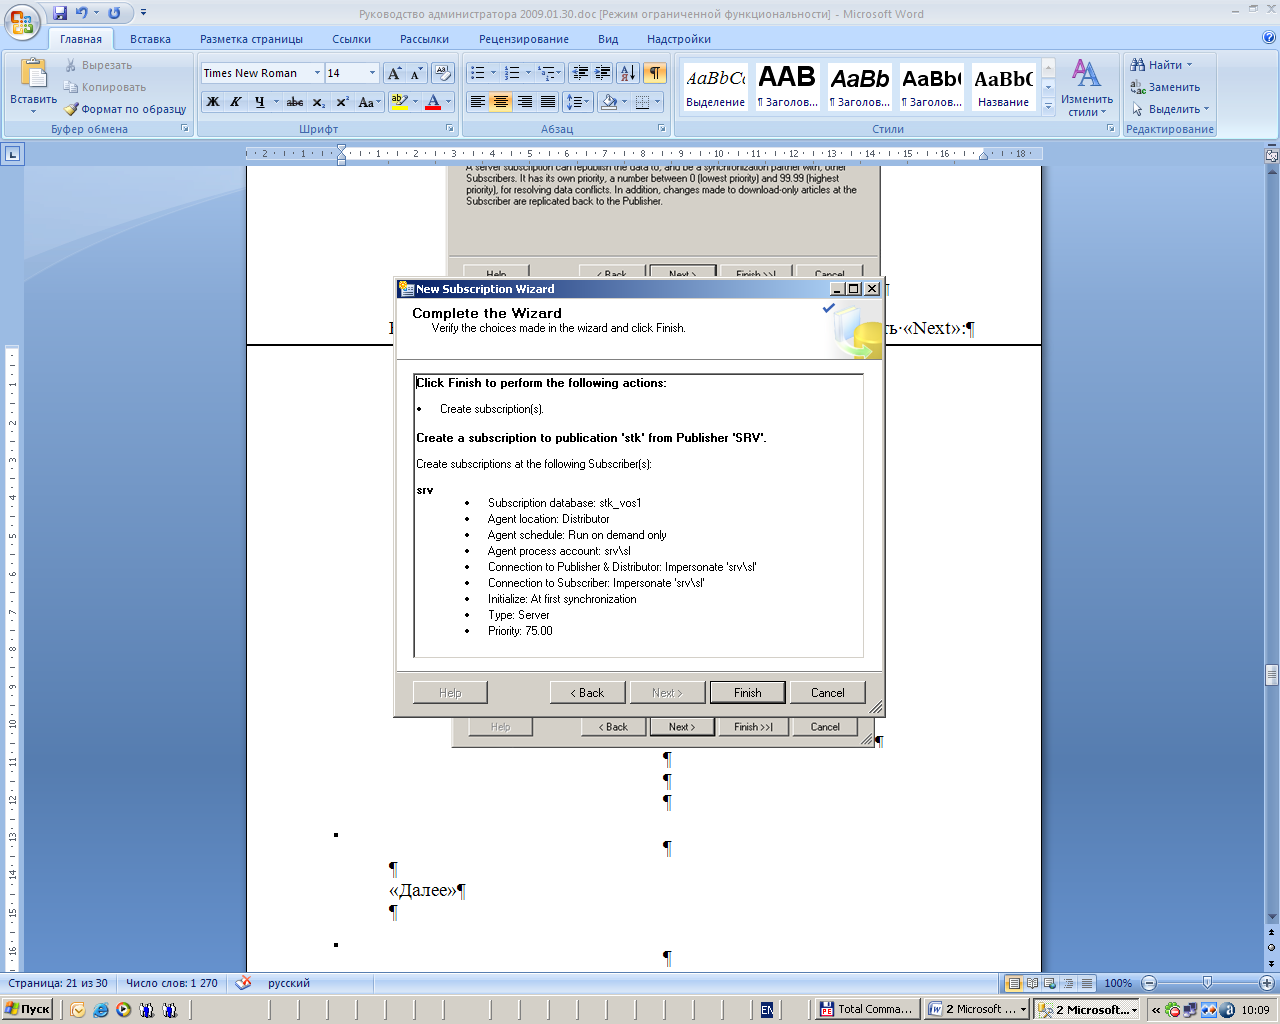
Task: Expand line spacing options
Action: point(577,102)
